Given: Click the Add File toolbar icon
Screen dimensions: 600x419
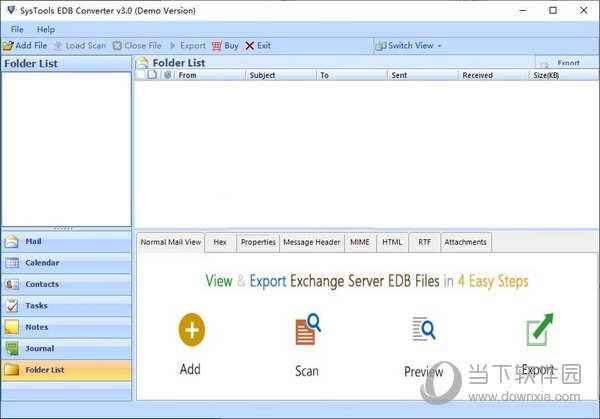Looking at the screenshot, I should point(8,46).
